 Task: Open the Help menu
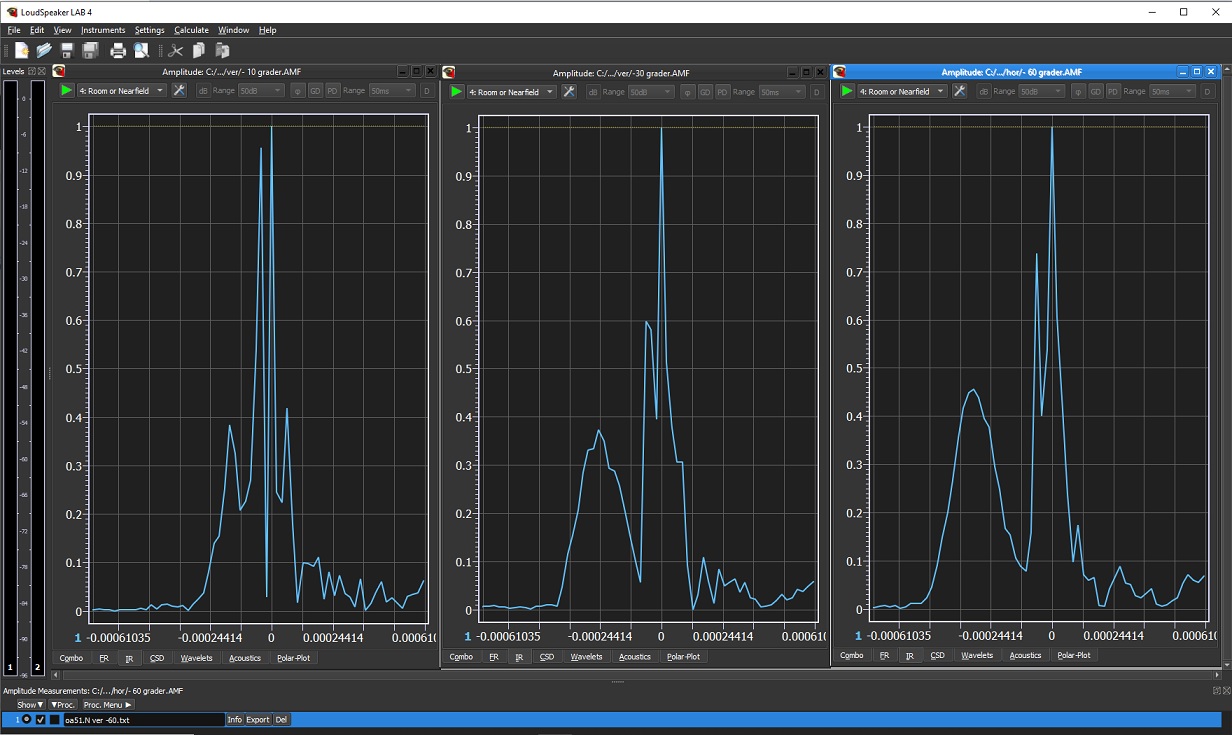pyautogui.click(x=267, y=30)
